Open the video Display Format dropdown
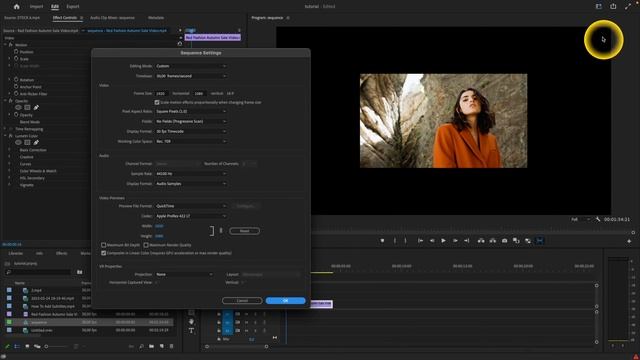 tap(191, 131)
